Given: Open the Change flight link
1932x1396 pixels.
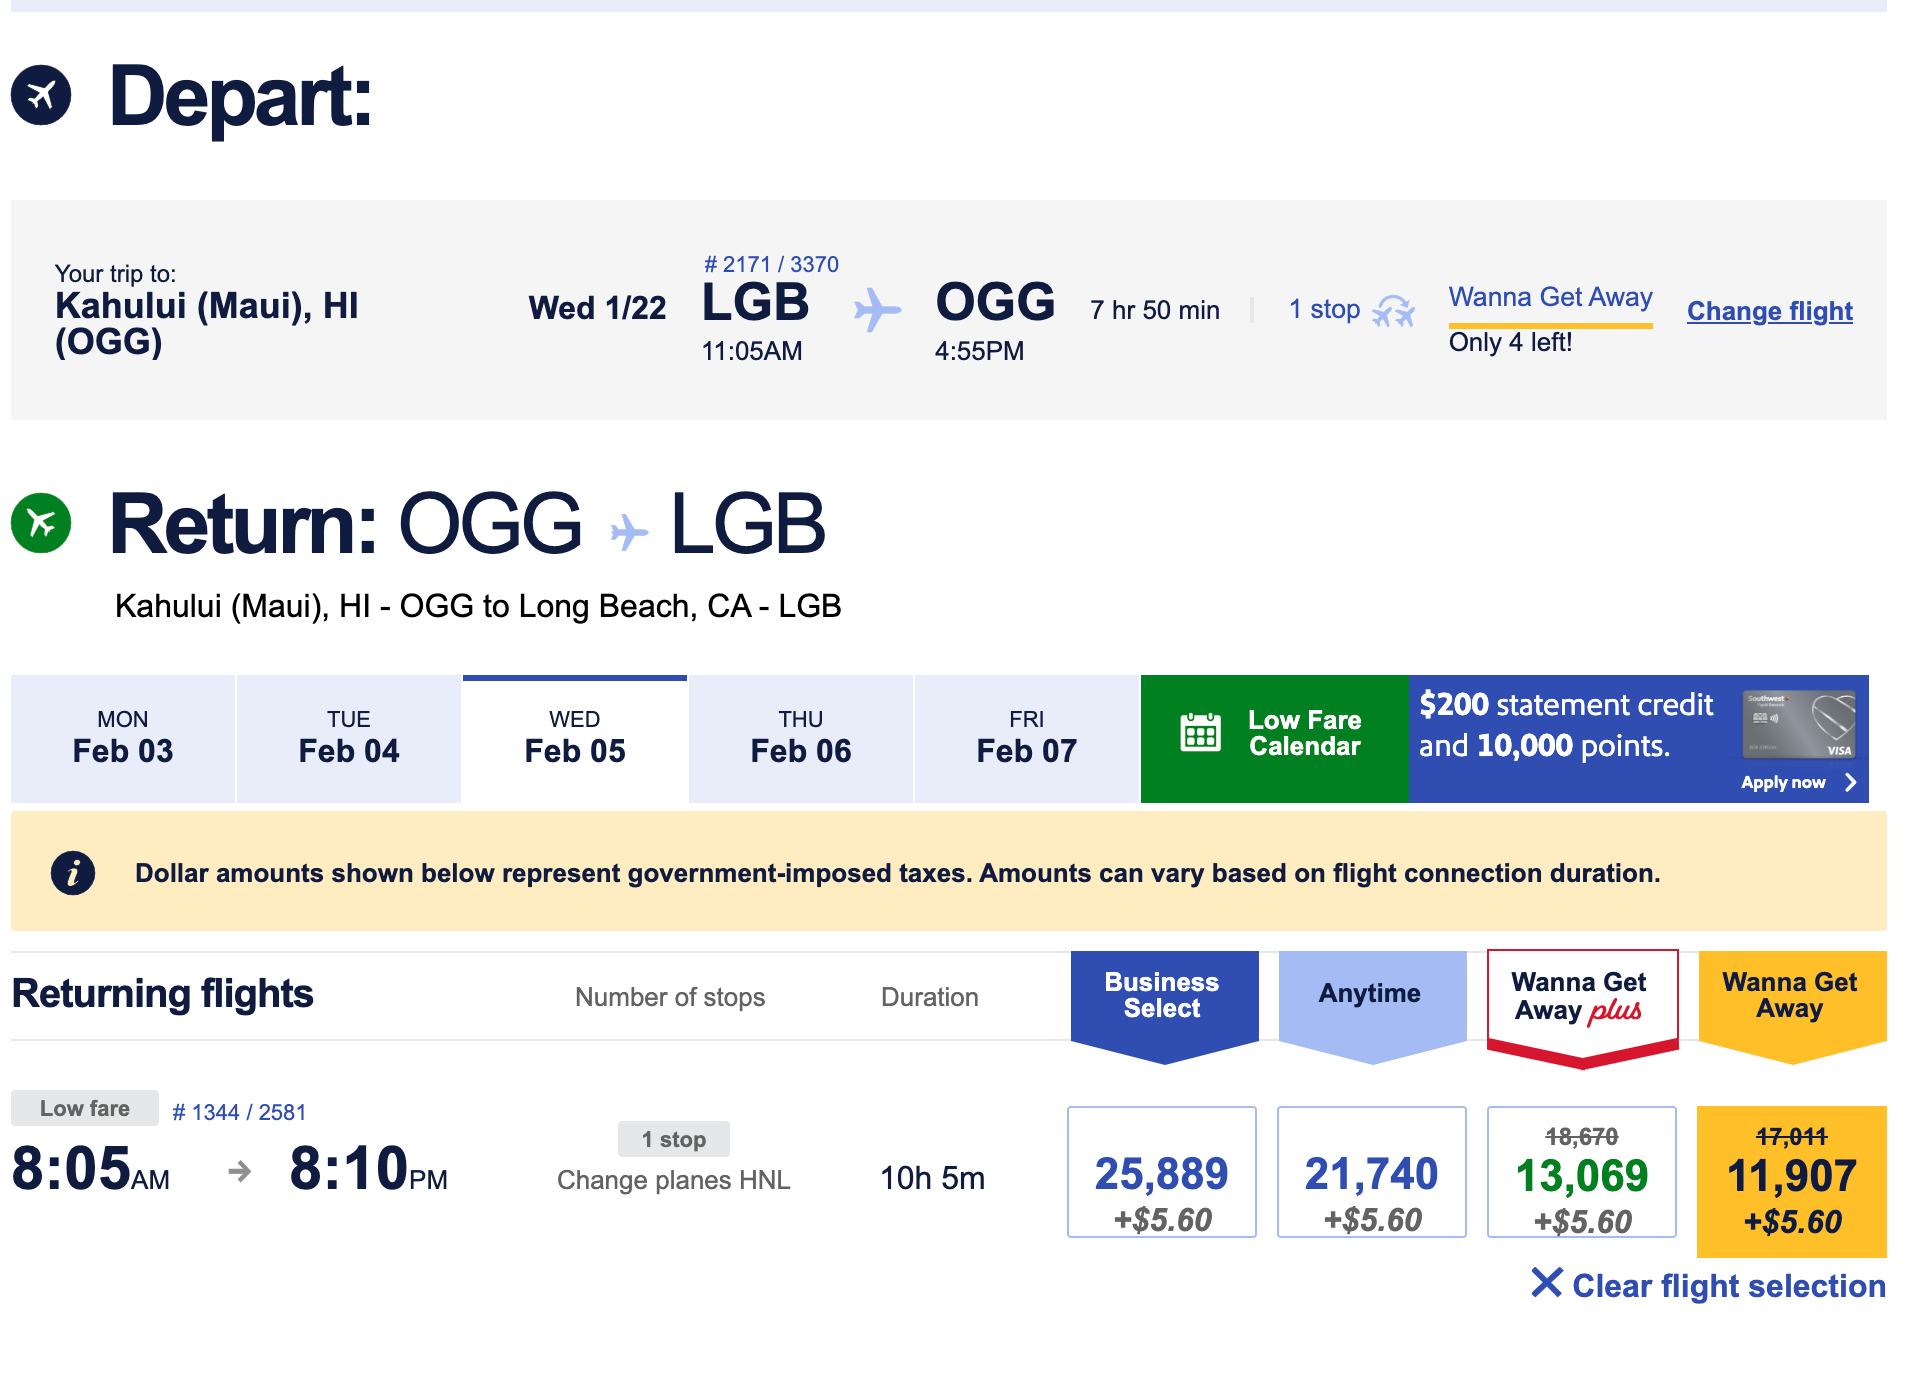Looking at the screenshot, I should pos(1769,311).
